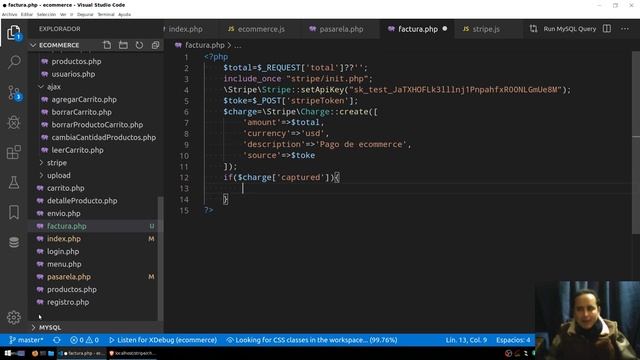Open the Selección menu
The image size is (640, 360).
click(46, 14)
